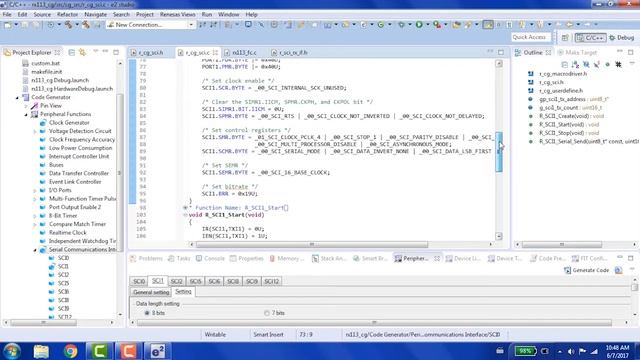Click the editor vertical scrollbar thumb
This screenshot has width=640, height=360.
click(x=499, y=152)
